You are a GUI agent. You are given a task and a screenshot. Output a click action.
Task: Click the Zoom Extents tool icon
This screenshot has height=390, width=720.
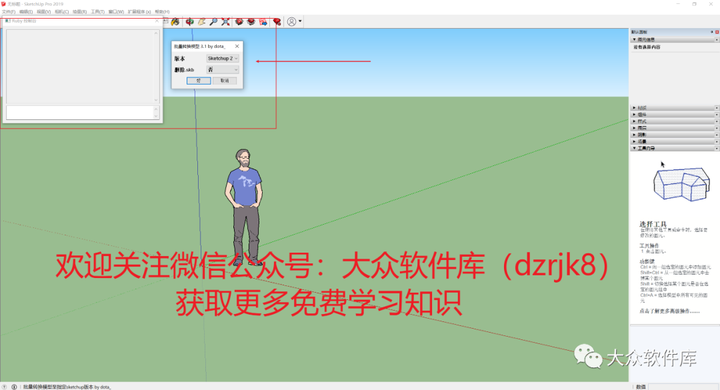tap(225, 22)
